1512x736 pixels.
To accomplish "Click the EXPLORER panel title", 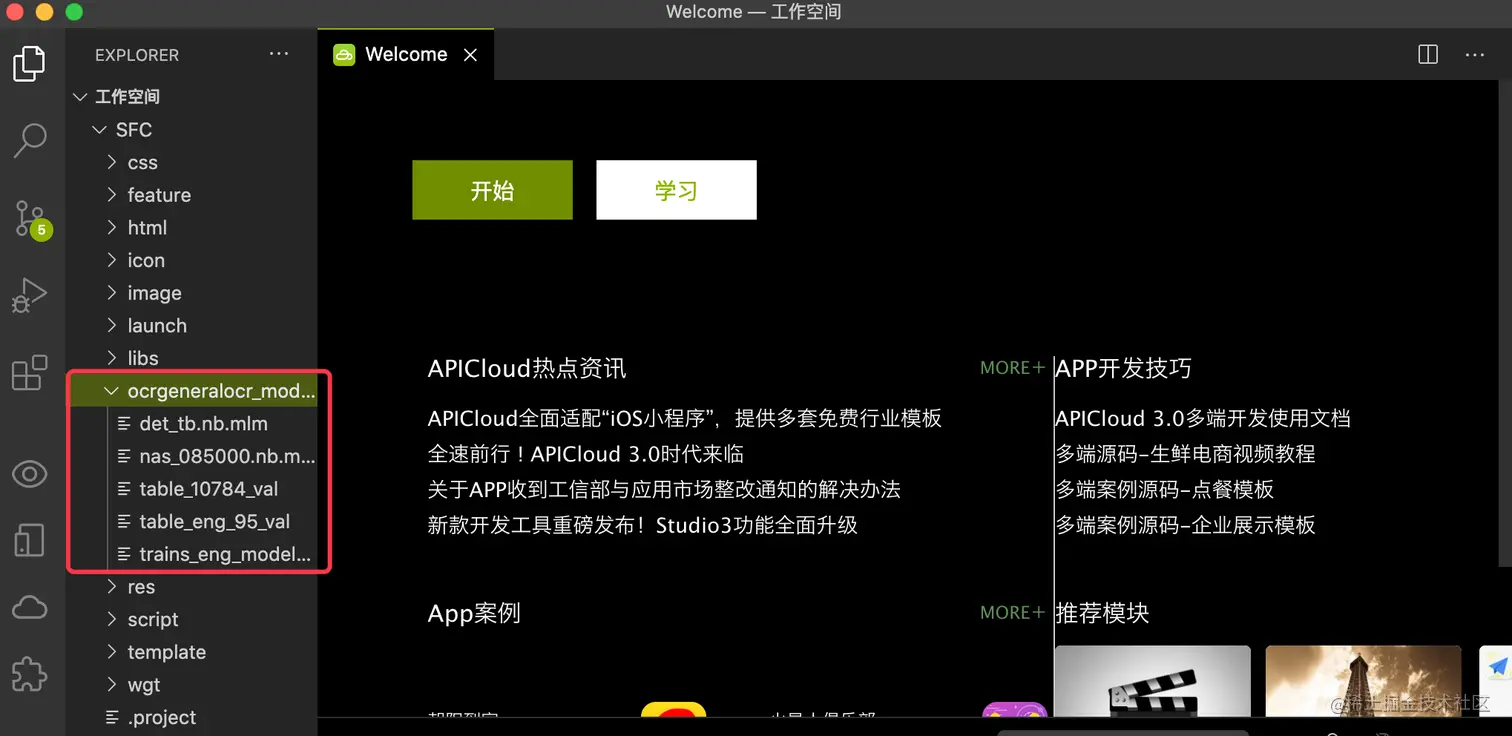I will coord(137,55).
